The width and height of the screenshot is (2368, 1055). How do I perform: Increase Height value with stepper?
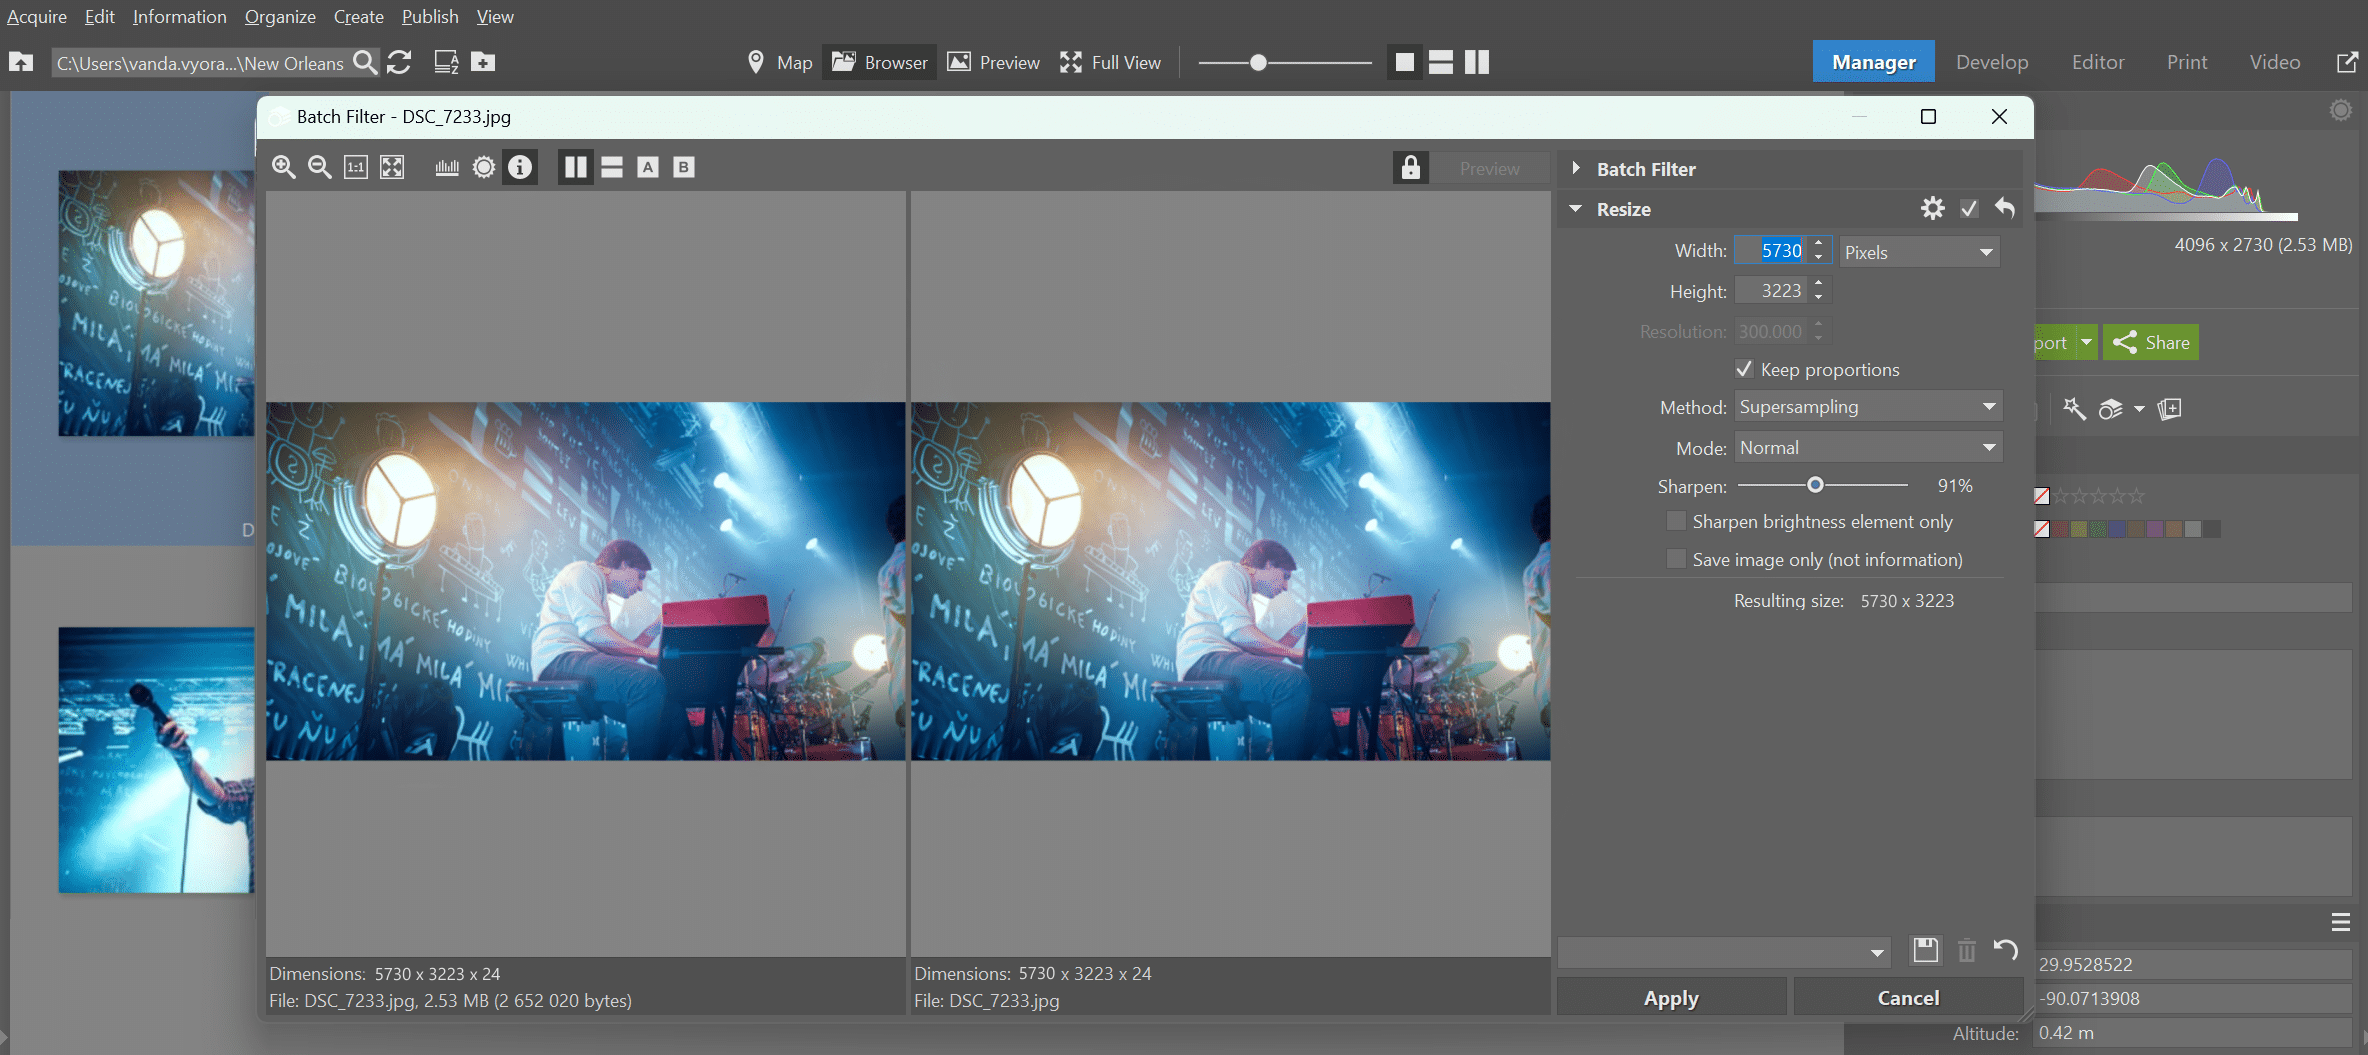(x=1819, y=284)
